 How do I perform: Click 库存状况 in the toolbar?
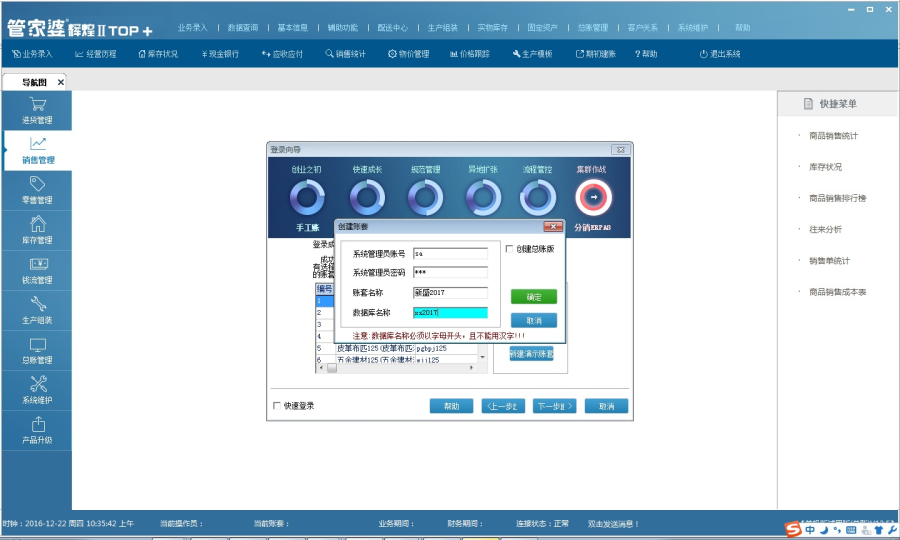pyautogui.click(x=158, y=54)
